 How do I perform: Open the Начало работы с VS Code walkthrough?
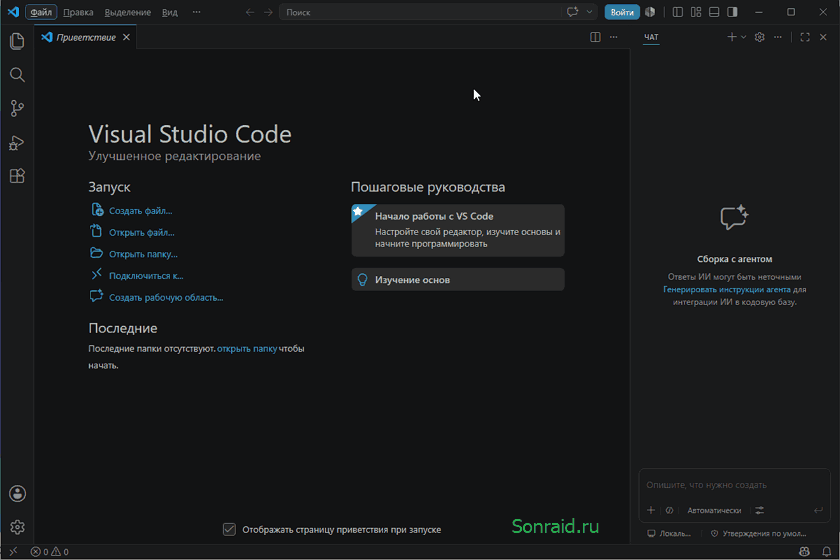[x=458, y=230]
